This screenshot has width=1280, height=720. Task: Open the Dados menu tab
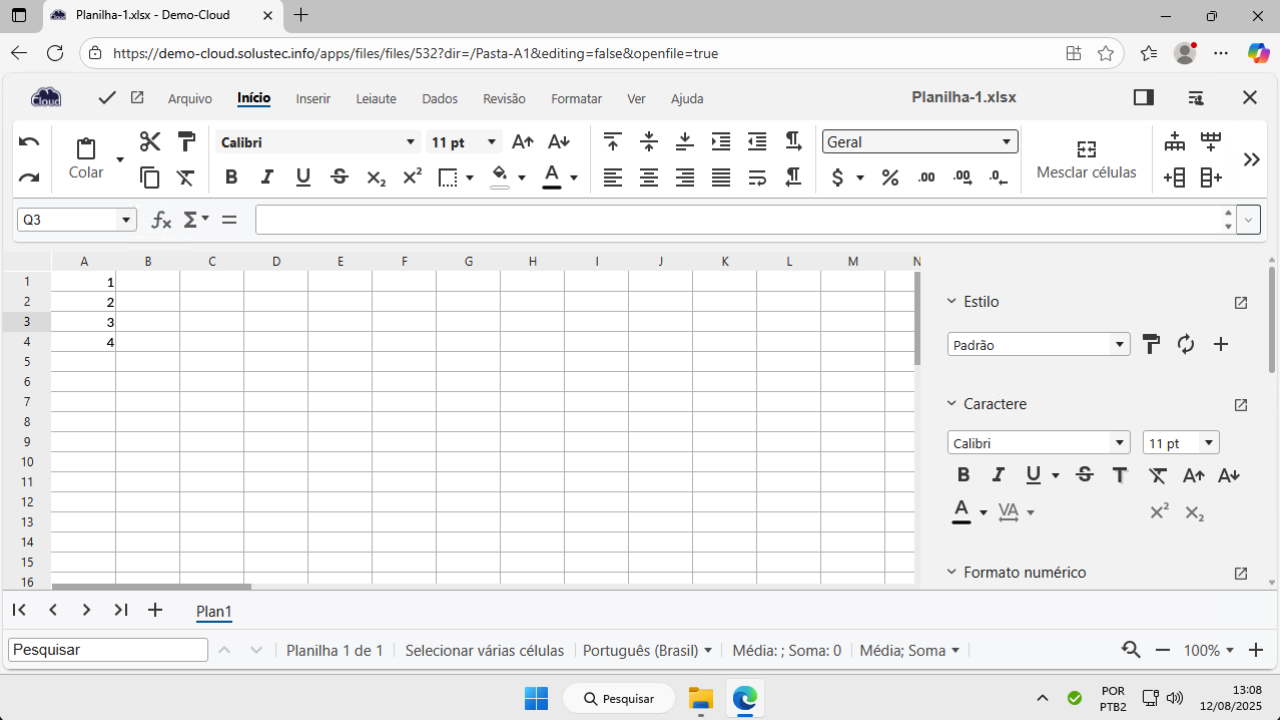(x=439, y=99)
